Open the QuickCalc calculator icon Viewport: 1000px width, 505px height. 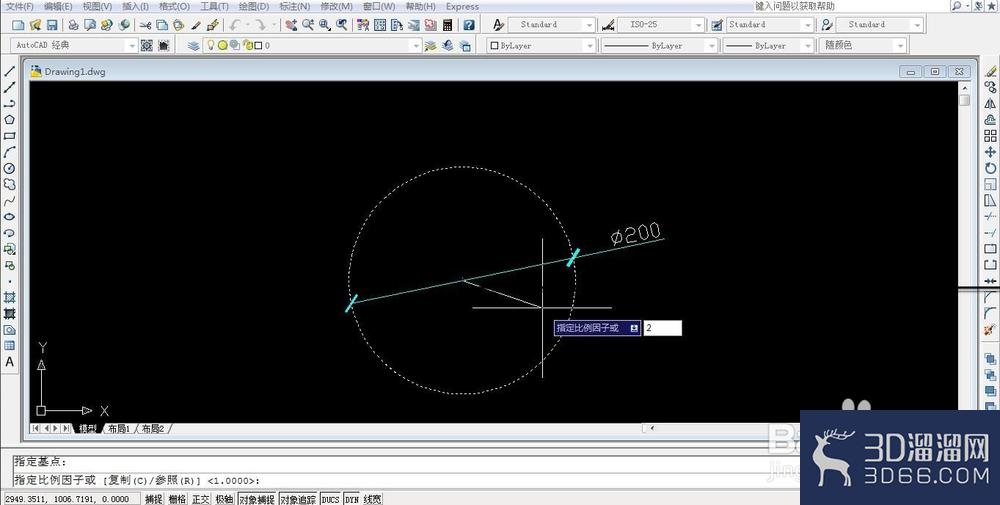click(x=447, y=25)
